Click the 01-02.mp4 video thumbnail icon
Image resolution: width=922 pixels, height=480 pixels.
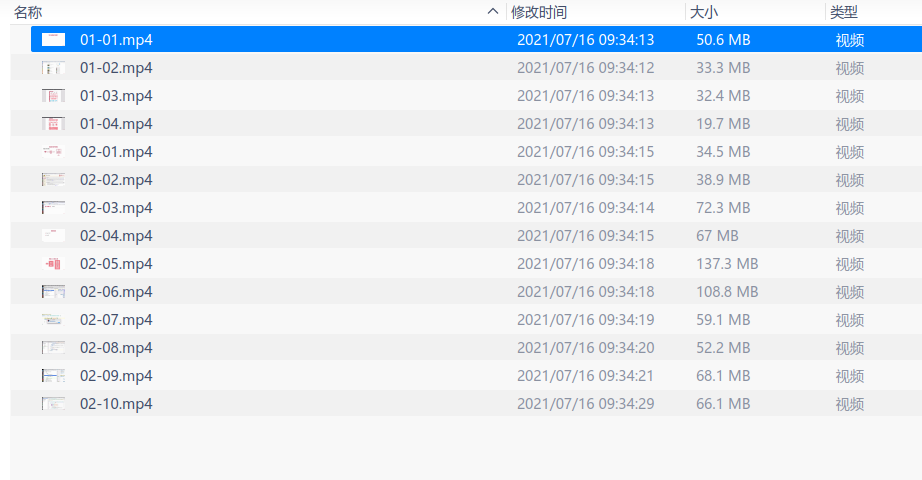coord(54,68)
